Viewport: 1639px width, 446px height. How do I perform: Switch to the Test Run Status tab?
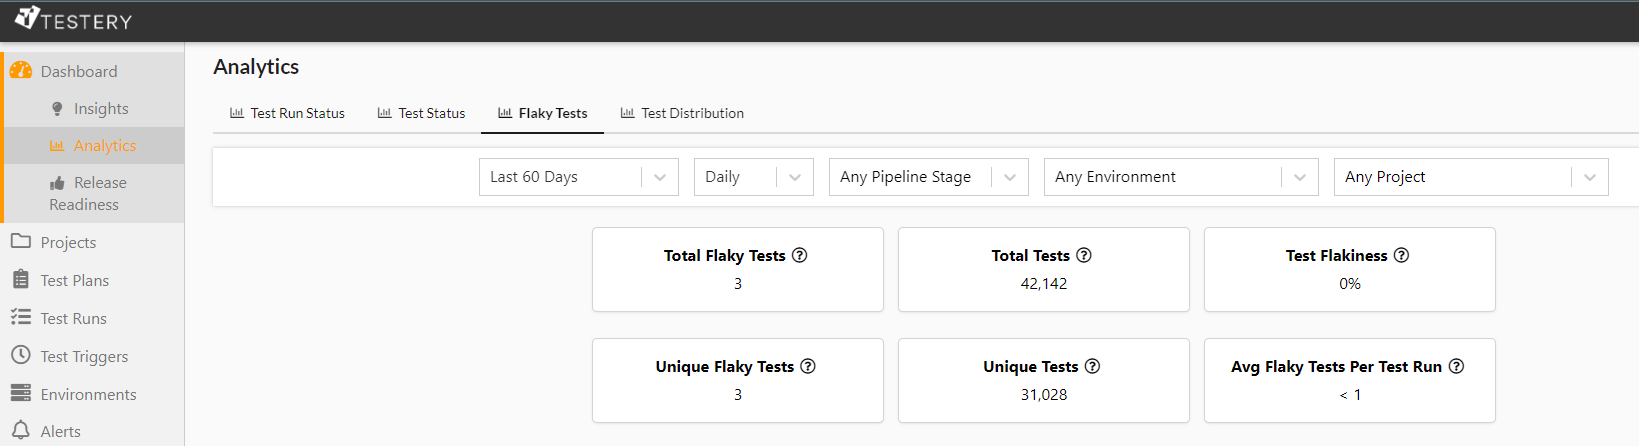click(x=287, y=113)
